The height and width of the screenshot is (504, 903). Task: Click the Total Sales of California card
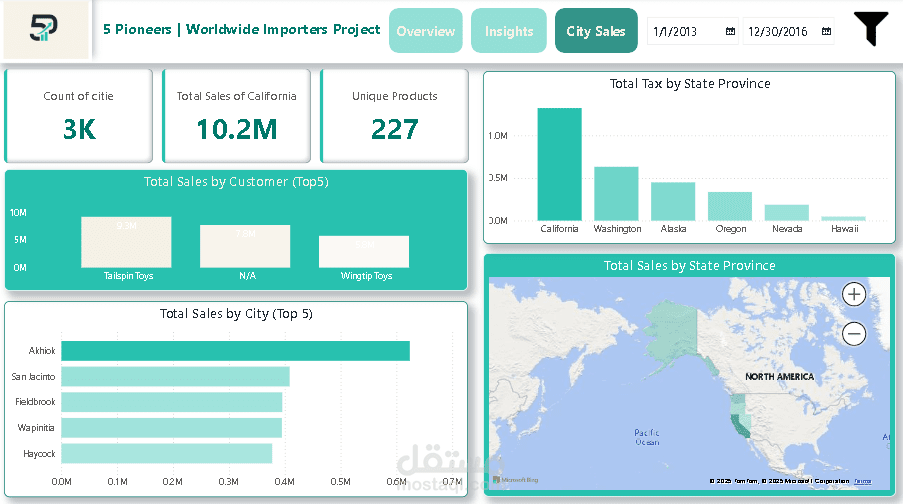coord(237,116)
